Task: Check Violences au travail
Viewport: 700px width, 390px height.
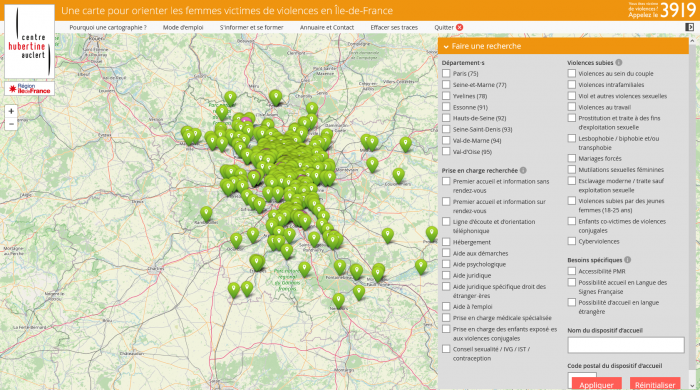Action: tap(572, 107)
